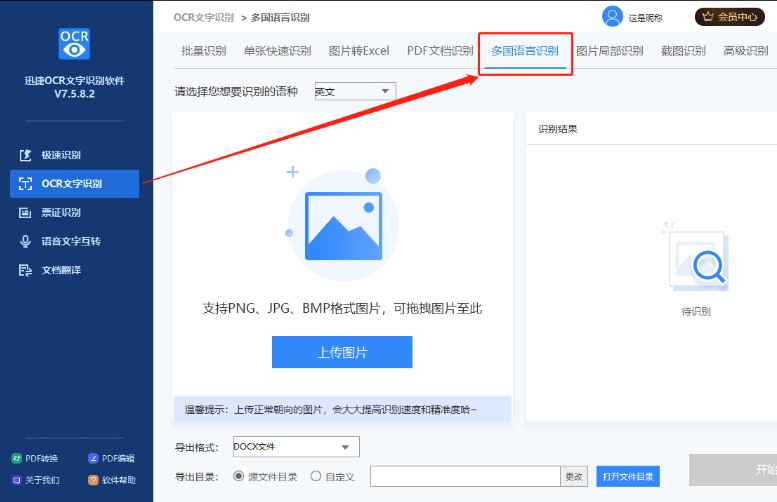The width and height of the screenshot is (777, 502).
Task: Click the OCR文字识别 sidebar icon
Action: (25, 184)
